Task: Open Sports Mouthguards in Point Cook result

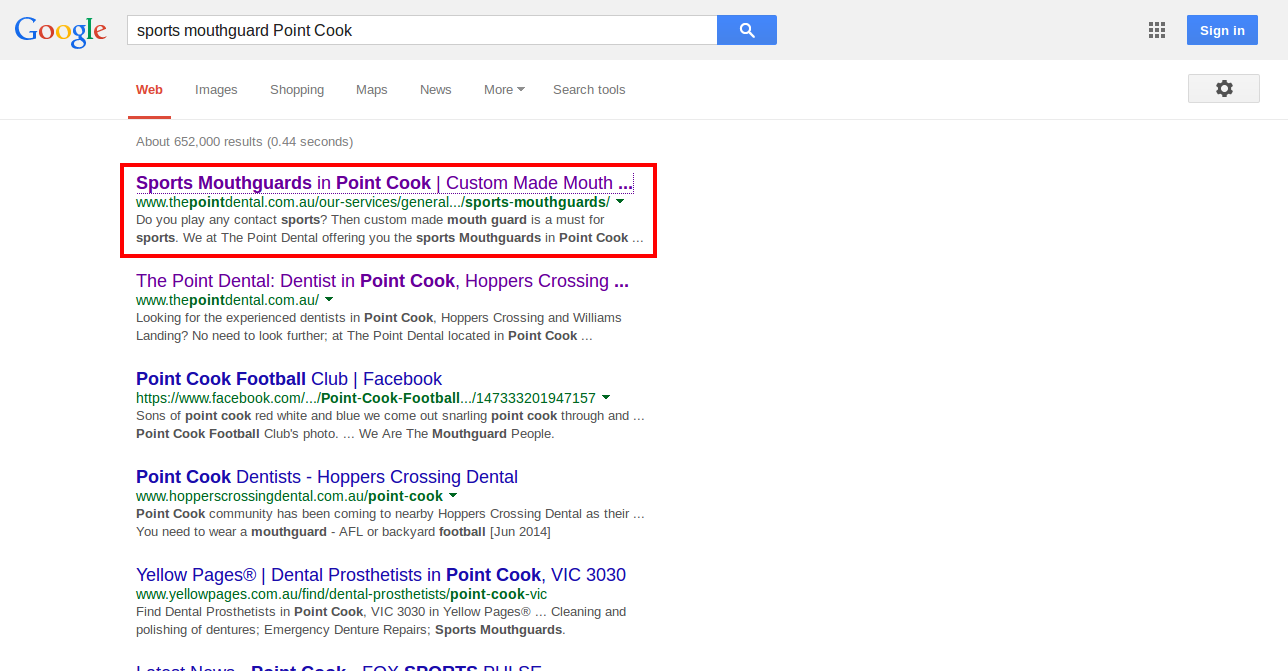Action: (x=384, y=183)
